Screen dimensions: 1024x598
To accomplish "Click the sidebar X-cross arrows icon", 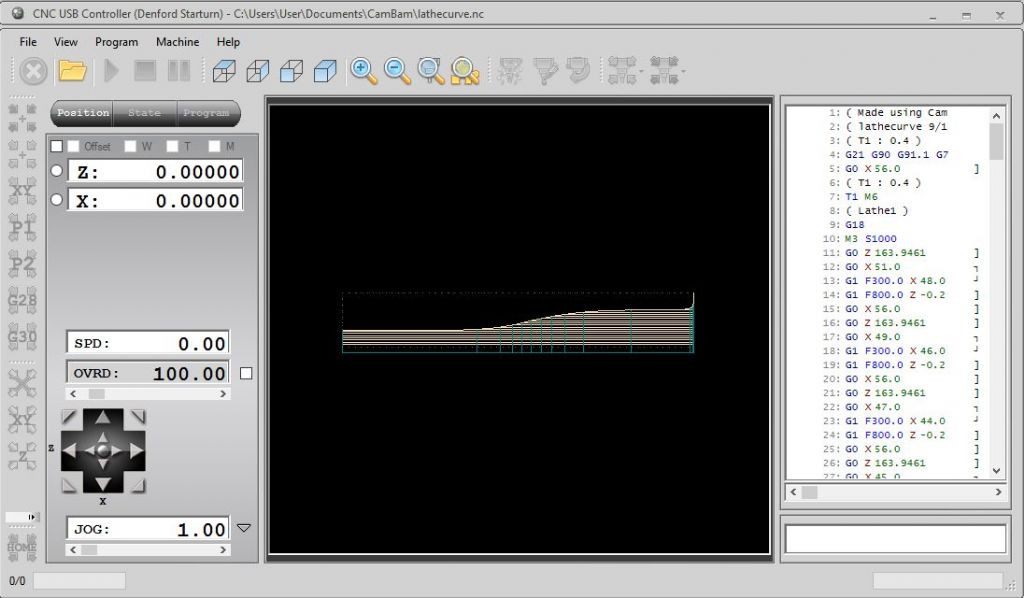I will click(x=22, y=383).
